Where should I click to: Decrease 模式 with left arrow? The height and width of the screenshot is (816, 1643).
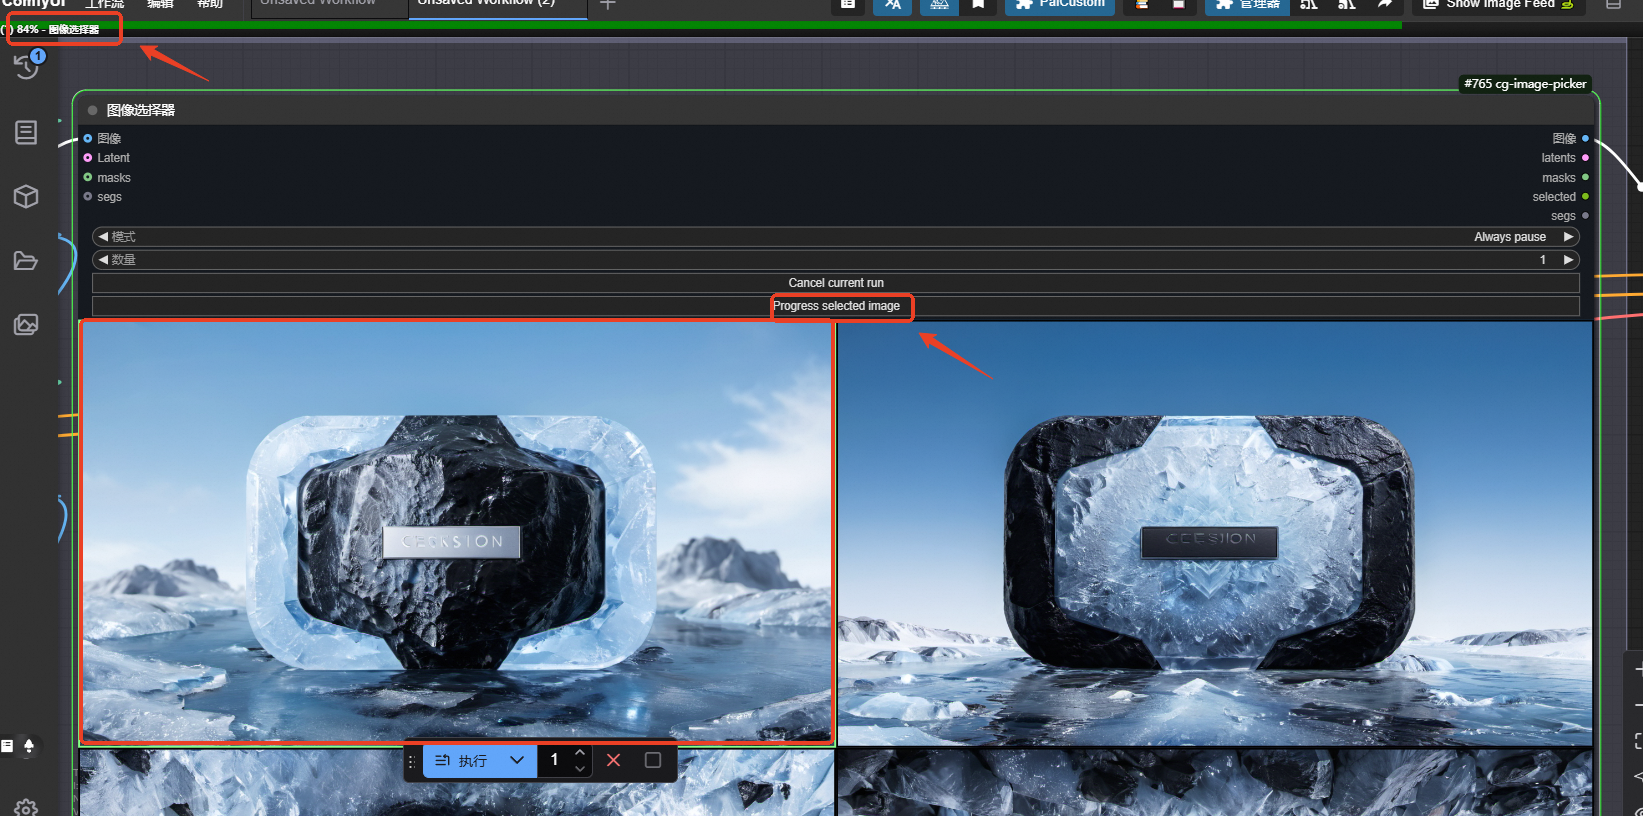click(103, 237)
